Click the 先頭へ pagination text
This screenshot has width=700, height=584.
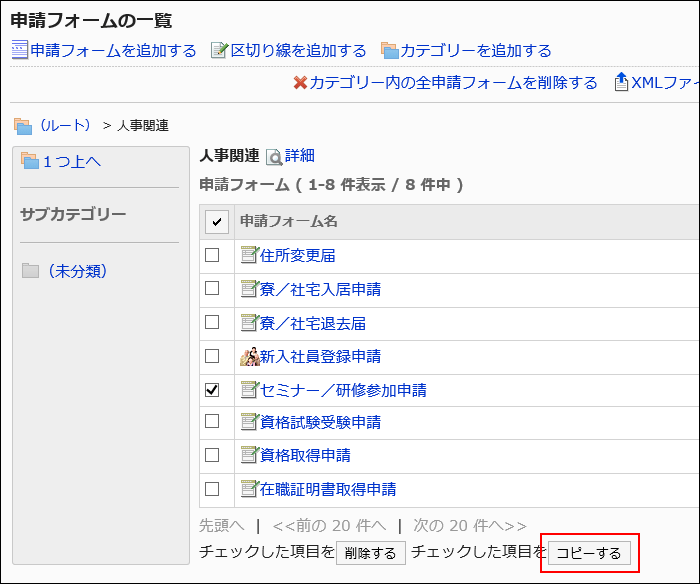(x=222, y=526)
